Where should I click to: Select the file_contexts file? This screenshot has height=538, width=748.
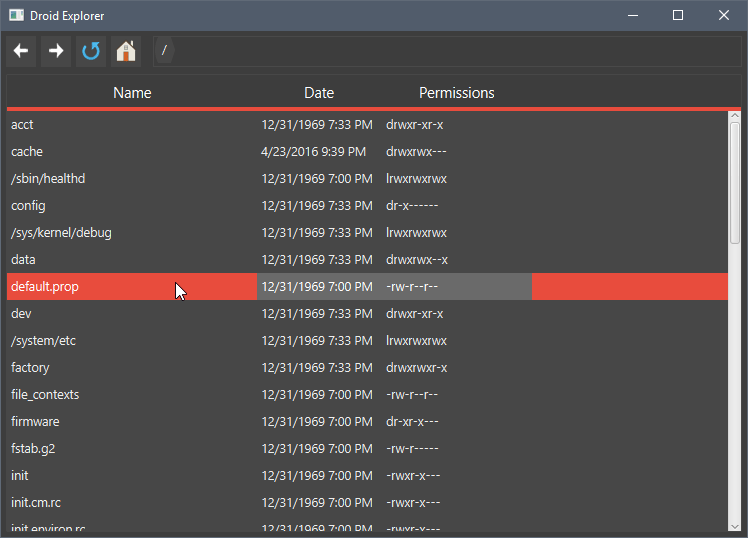click(367, 395)
